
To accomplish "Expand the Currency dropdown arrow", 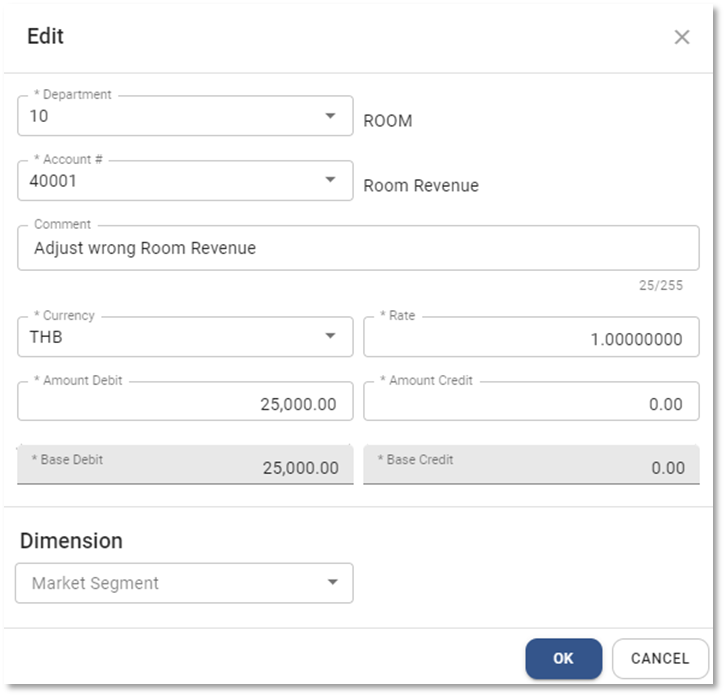I will coord(330,337).
